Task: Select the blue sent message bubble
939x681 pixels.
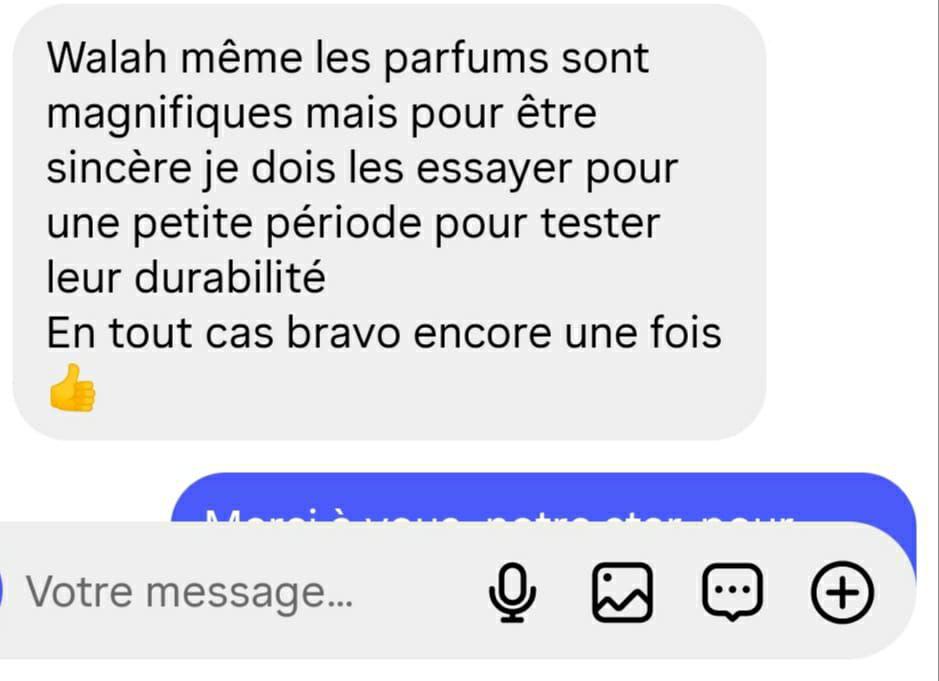Action: pos(544,497)
